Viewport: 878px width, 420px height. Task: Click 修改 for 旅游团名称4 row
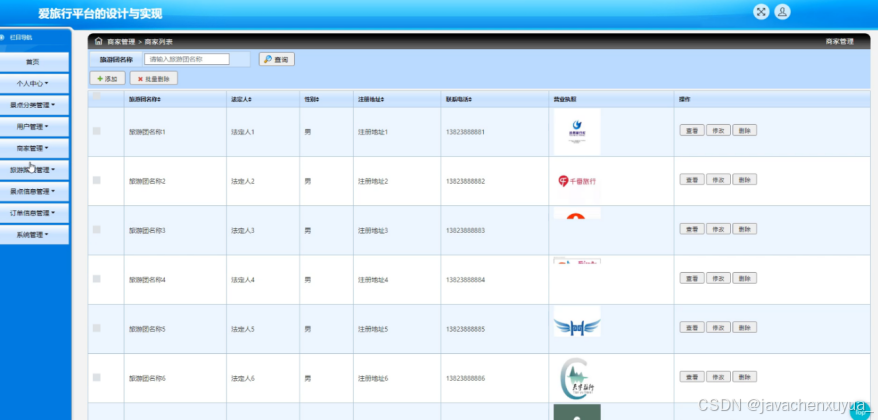(718, 278)
